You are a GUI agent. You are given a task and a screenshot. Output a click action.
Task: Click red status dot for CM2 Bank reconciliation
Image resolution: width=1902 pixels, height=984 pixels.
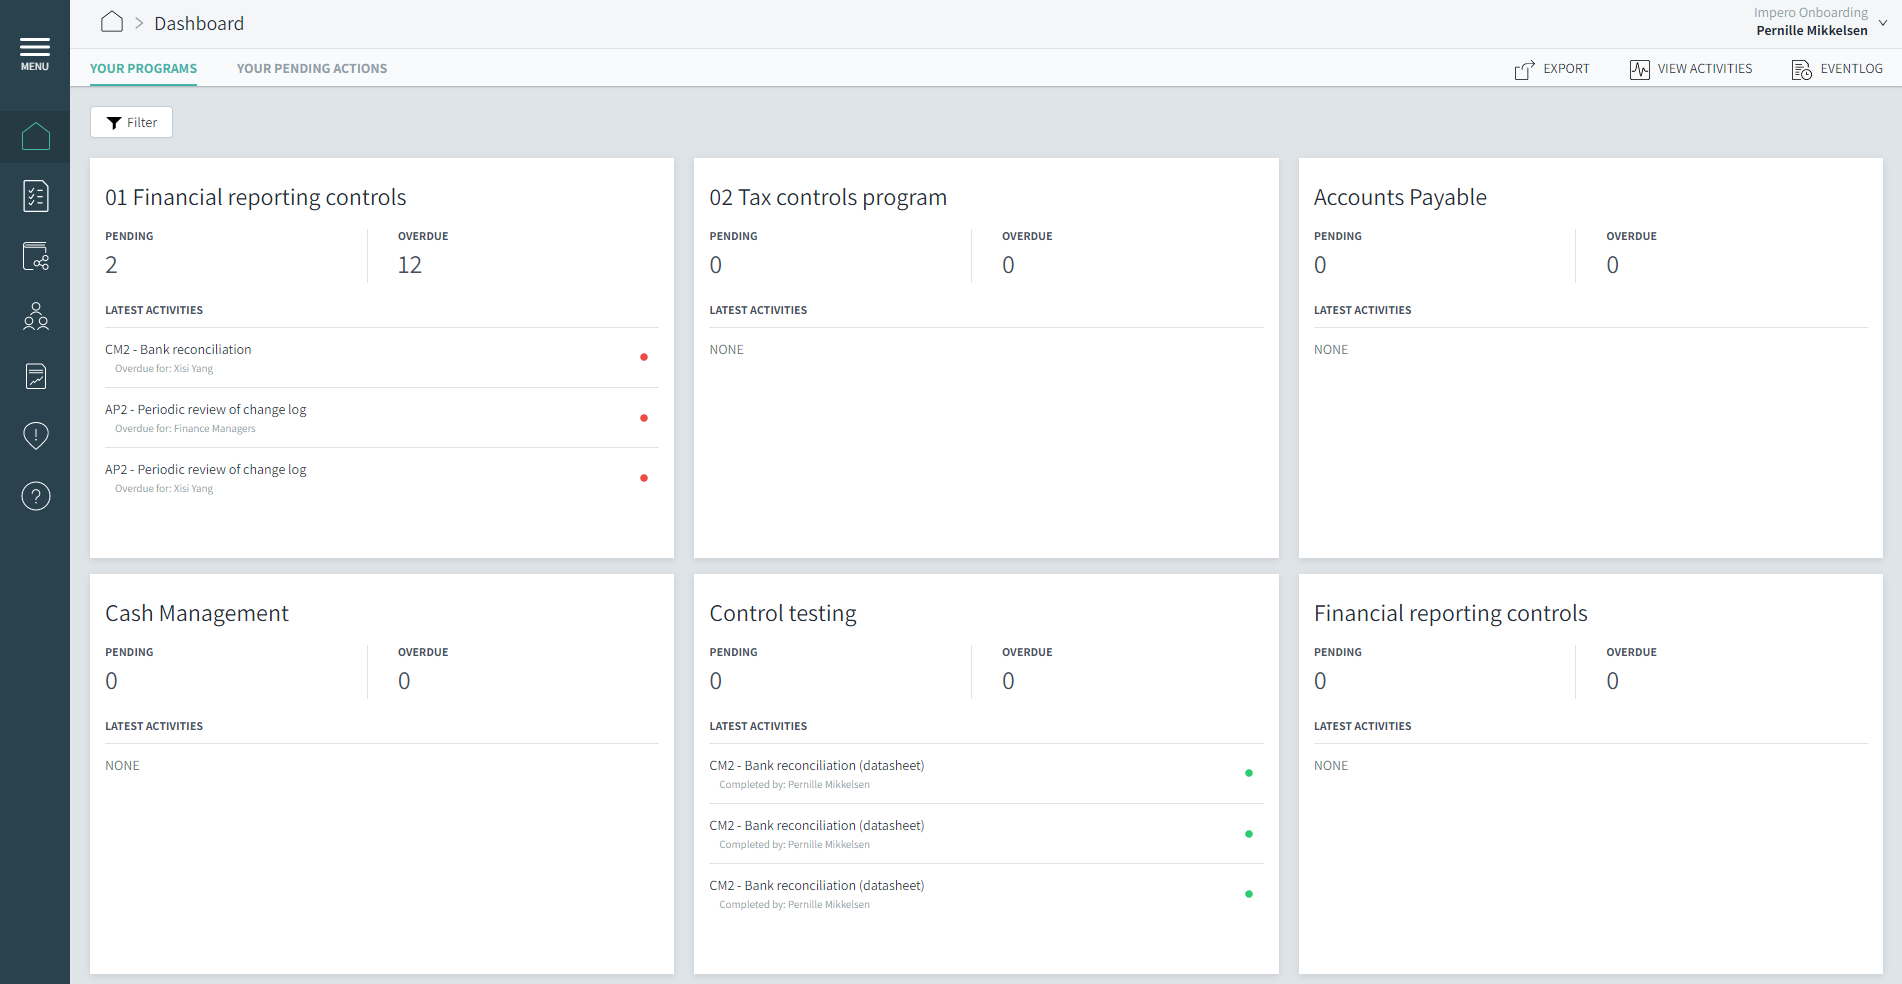[x=644, y=357]
